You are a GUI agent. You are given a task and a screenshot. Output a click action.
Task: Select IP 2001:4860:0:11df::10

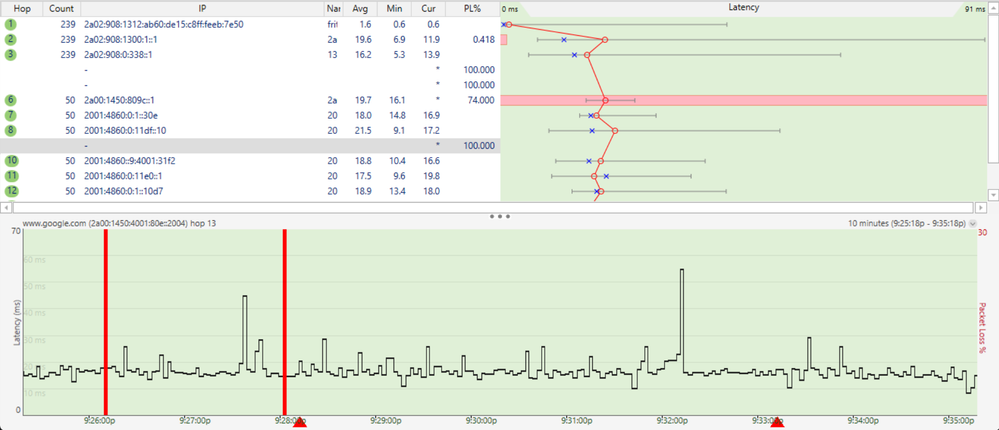(x=126, y=131)
